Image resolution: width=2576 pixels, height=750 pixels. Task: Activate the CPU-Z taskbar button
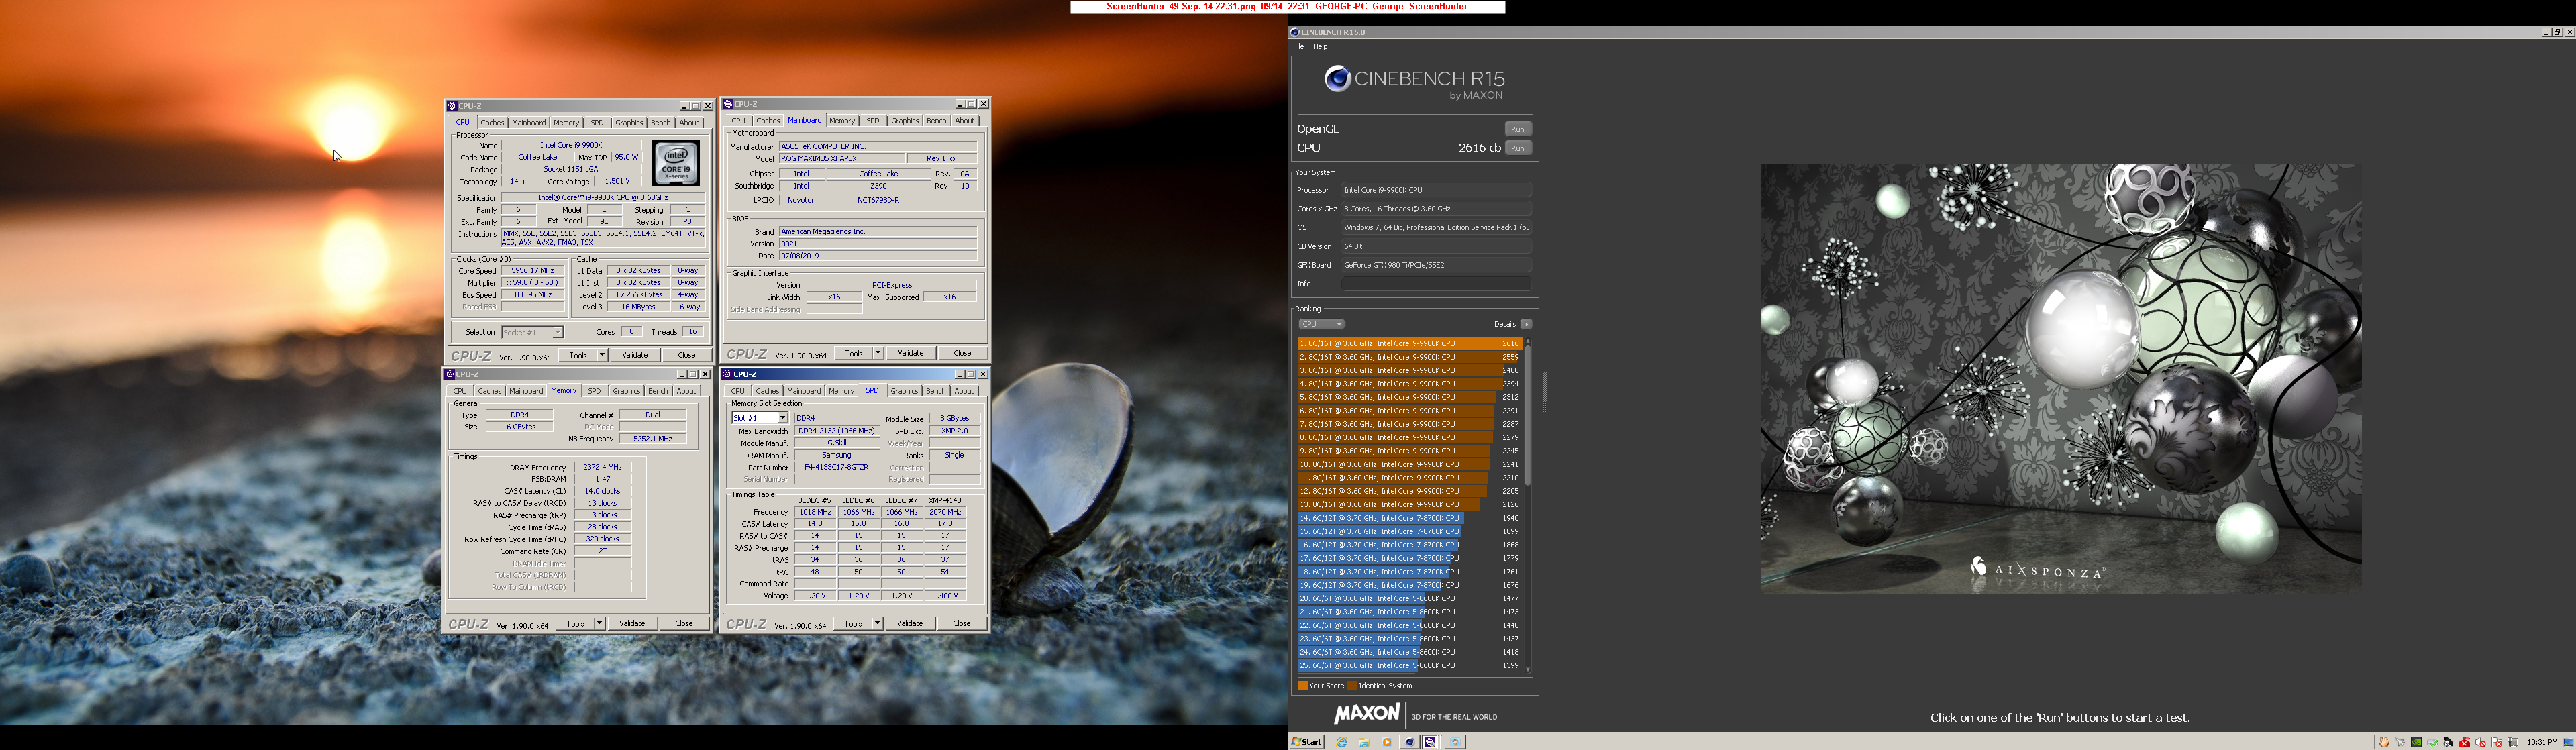coord(1431,742)
